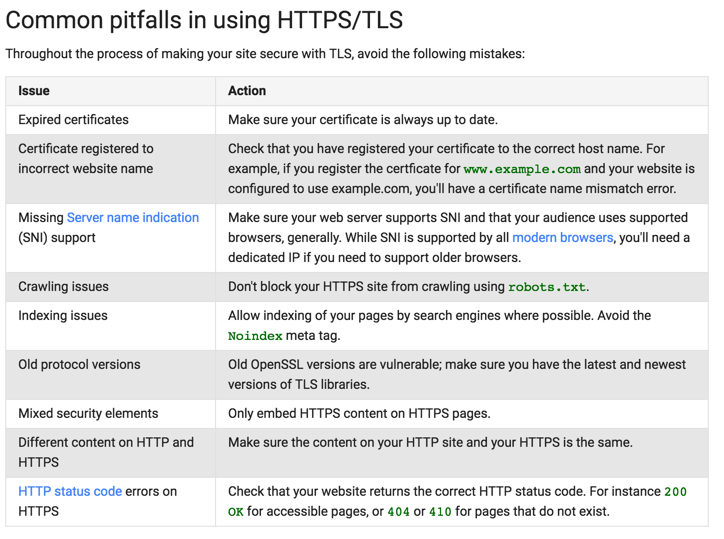
Task: Click the robots.txt code snippet
Action: pos(546,287)
